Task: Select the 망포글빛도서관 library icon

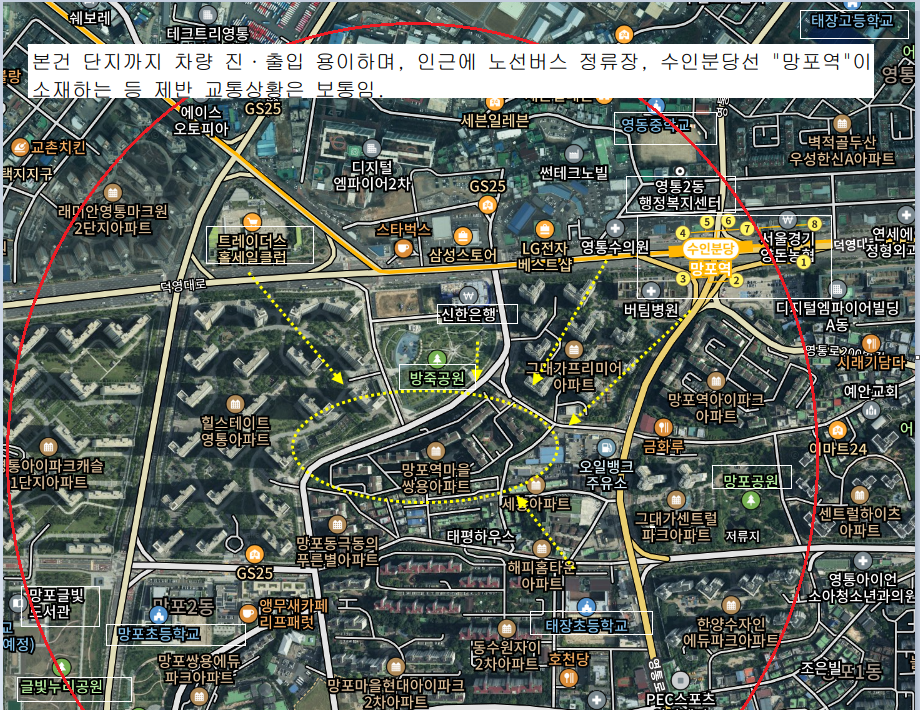Action: tap(16, 603)
